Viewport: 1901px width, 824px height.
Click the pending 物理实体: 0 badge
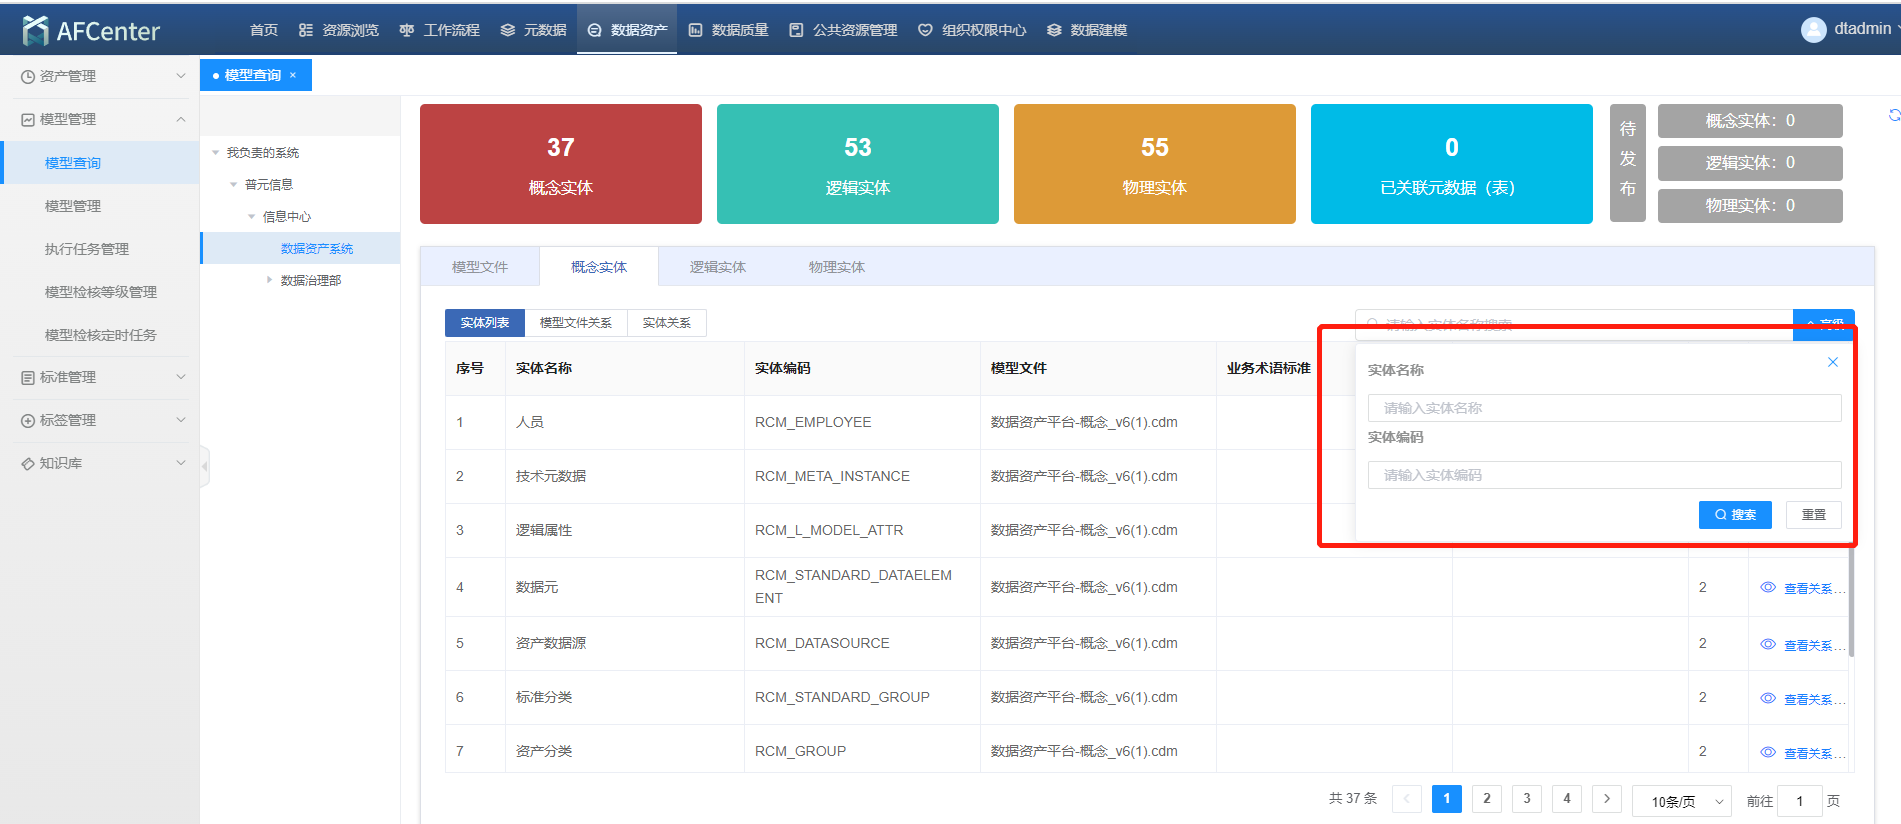pos(1750,205)
